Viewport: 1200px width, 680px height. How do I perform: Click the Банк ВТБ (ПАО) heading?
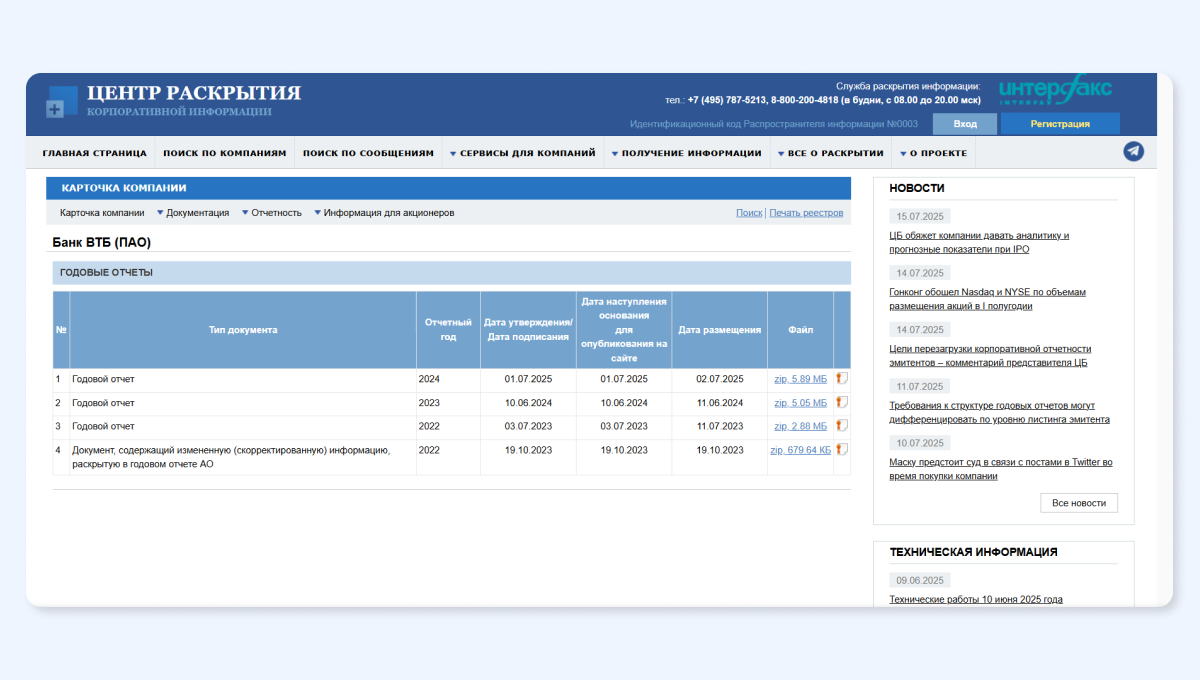pos(101,242)
